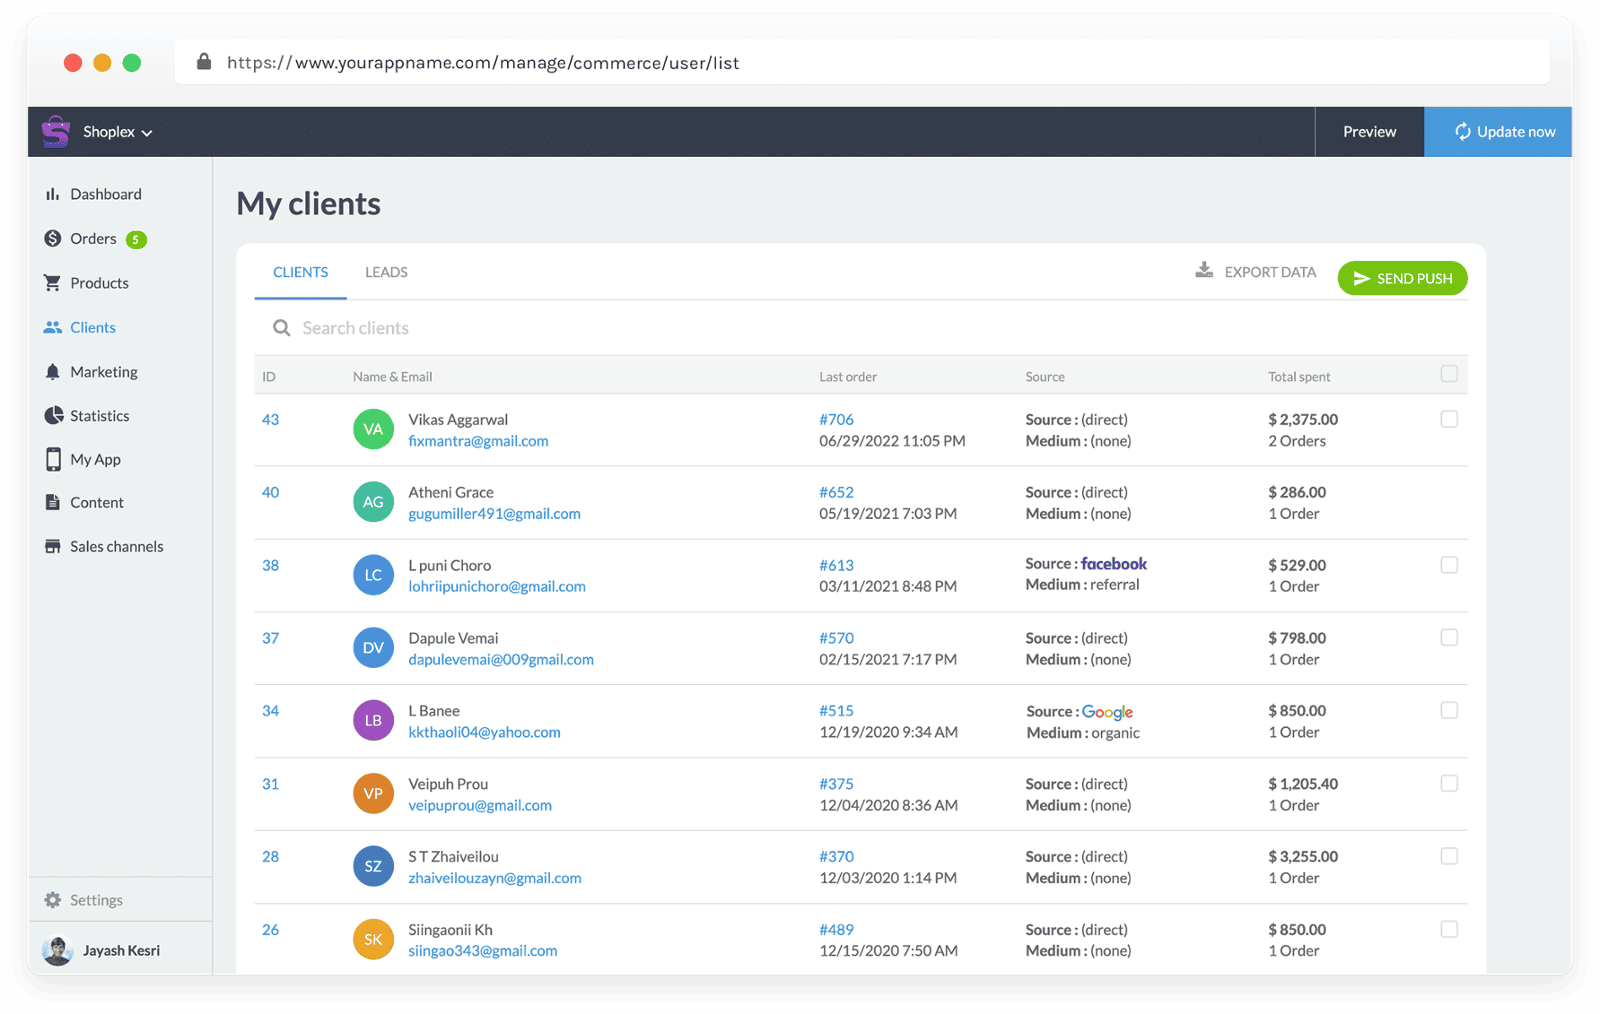Open My App phone icon

coord(52,459)
